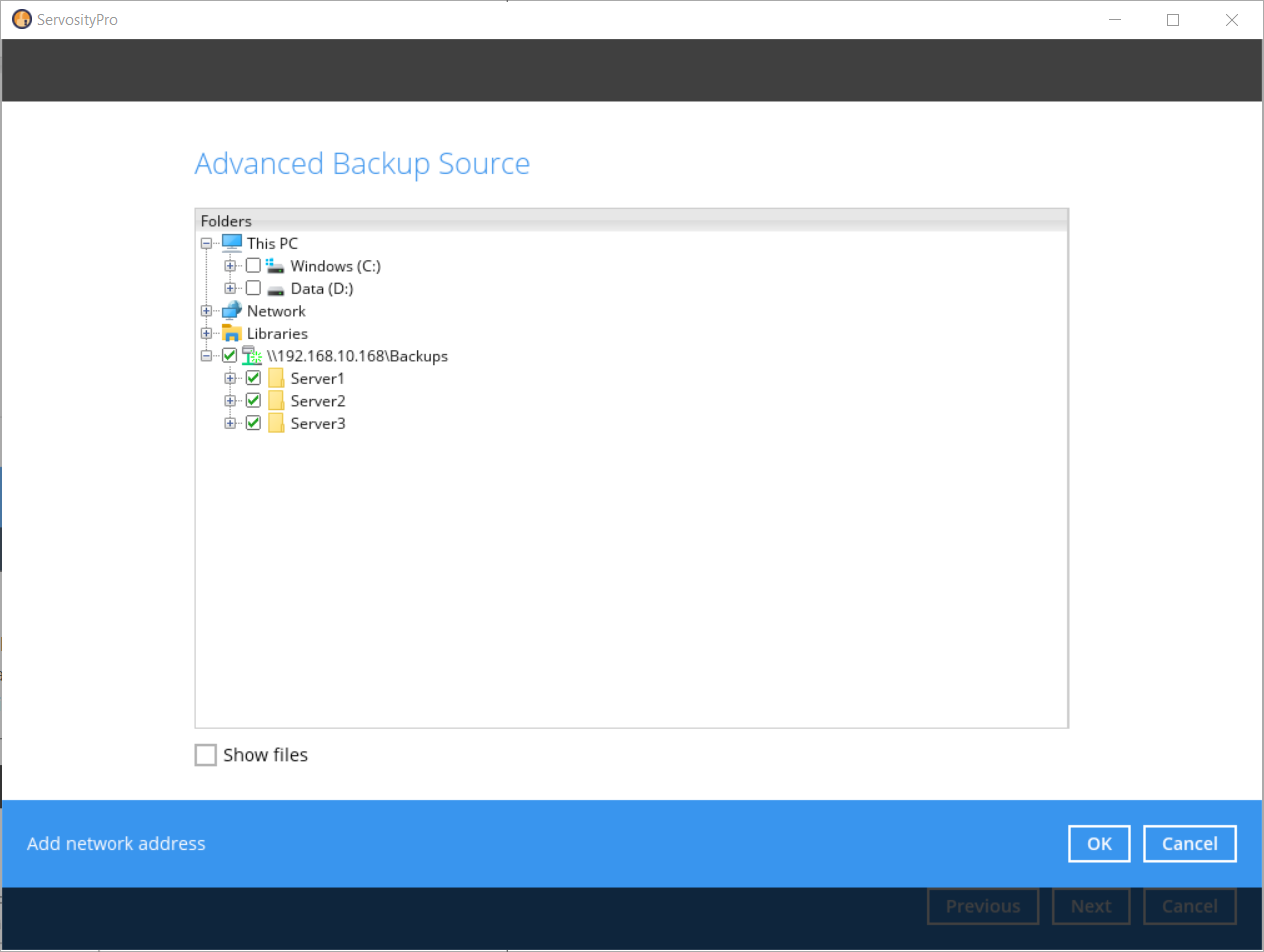This screenshot has width=1264, height=952.
Task: Click the network share icon beside \\192.168.10.168\Backups
Action: point(252,355)
